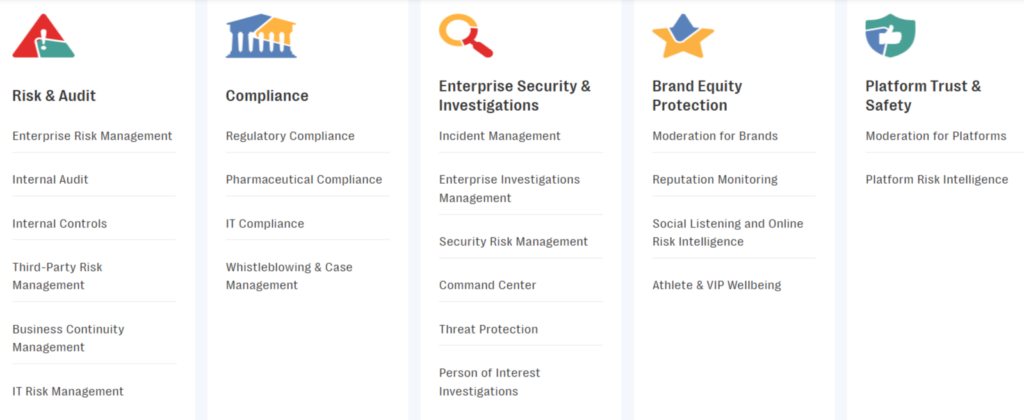Click the Enterprise Security magnifying glass icon
This screenshot has width=1024, height=420.
[x=465, y=36]
